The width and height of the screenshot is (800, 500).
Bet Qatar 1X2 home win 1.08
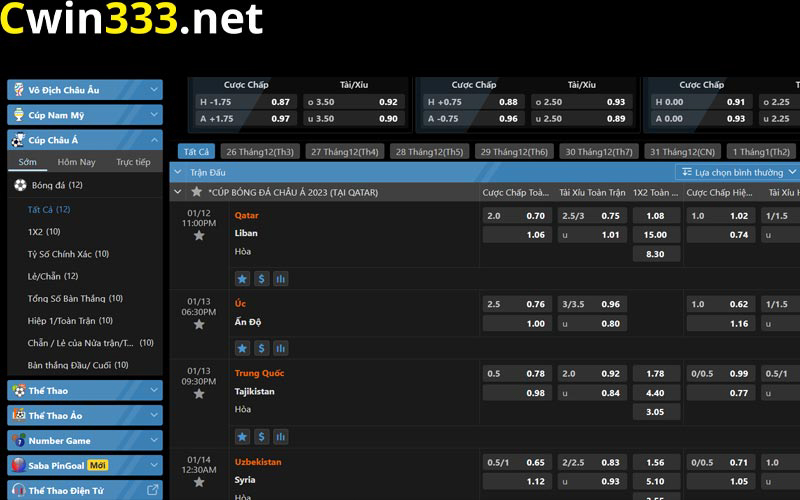pyautogui.click(x=656, y=216)
